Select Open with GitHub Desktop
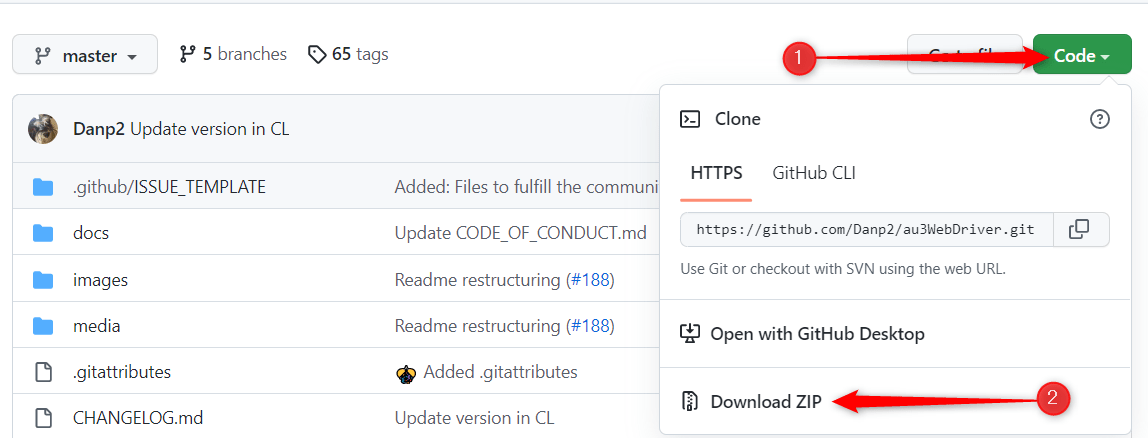1148x438 pixels. (816, 334)
